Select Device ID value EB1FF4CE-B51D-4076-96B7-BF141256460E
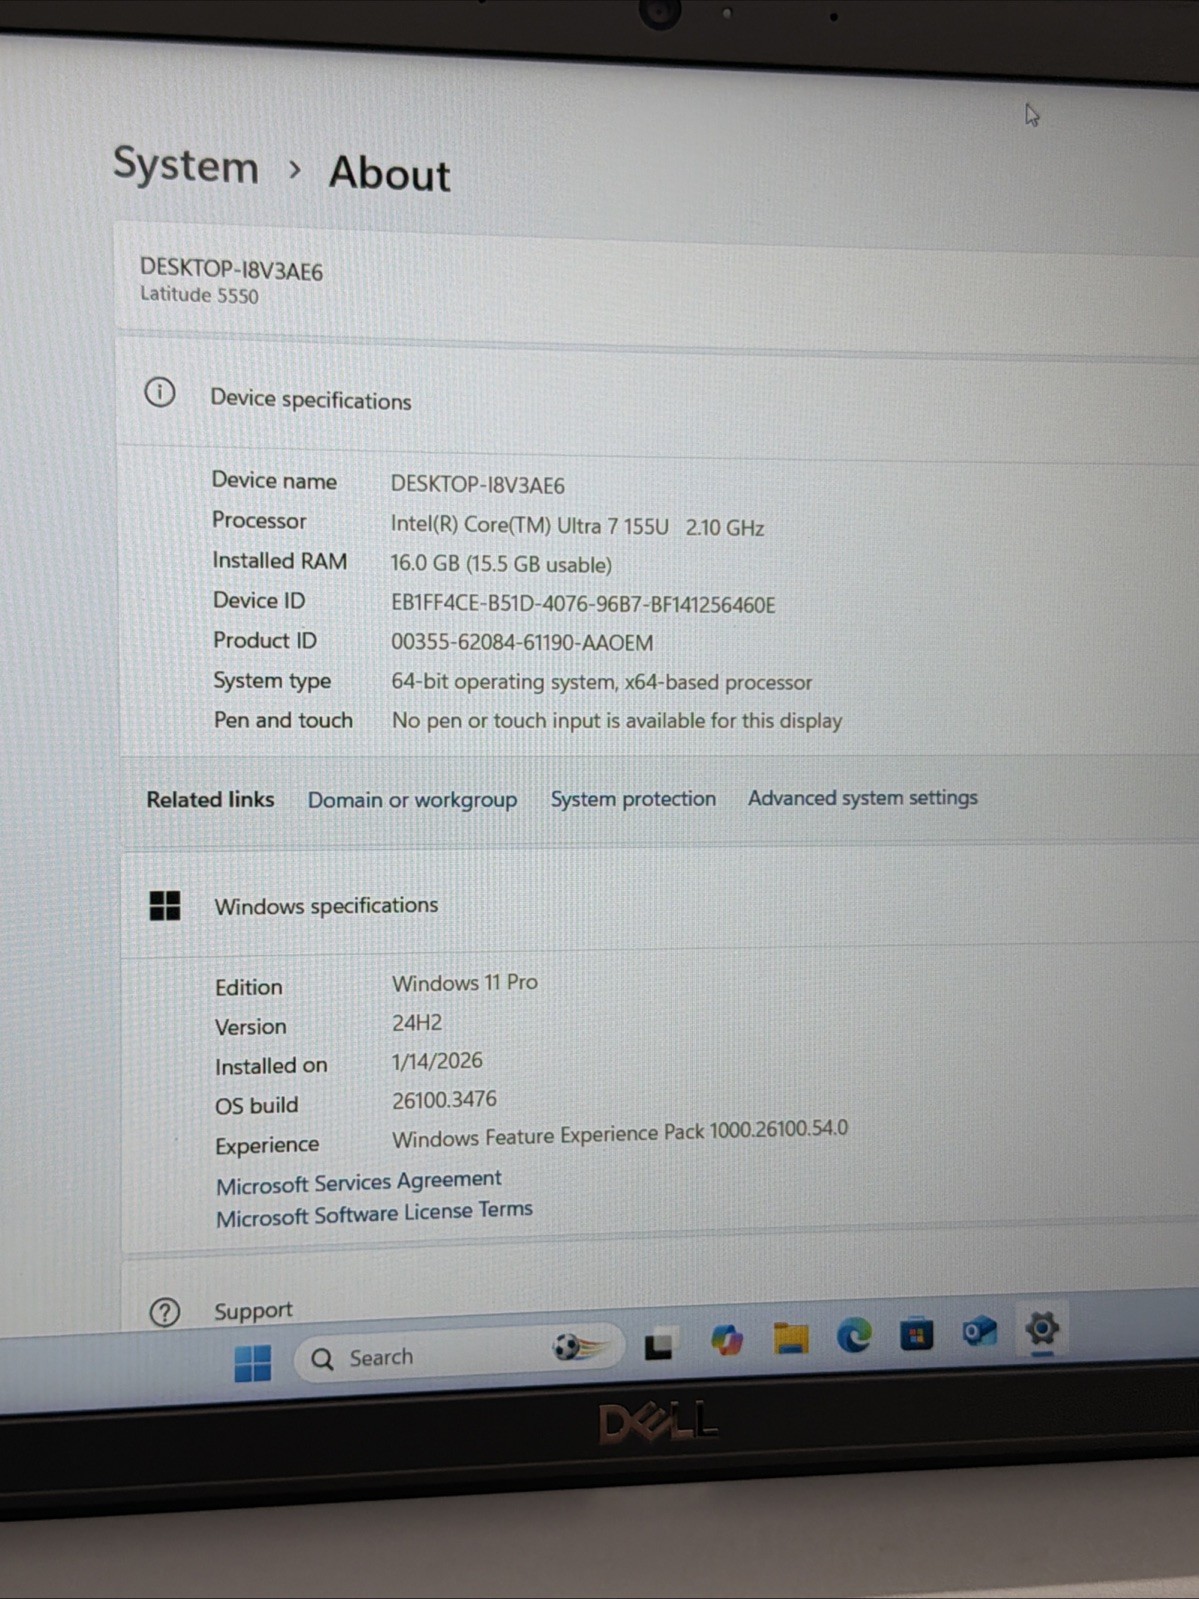The image size is (1199, 1599). (x=583, y=604)
